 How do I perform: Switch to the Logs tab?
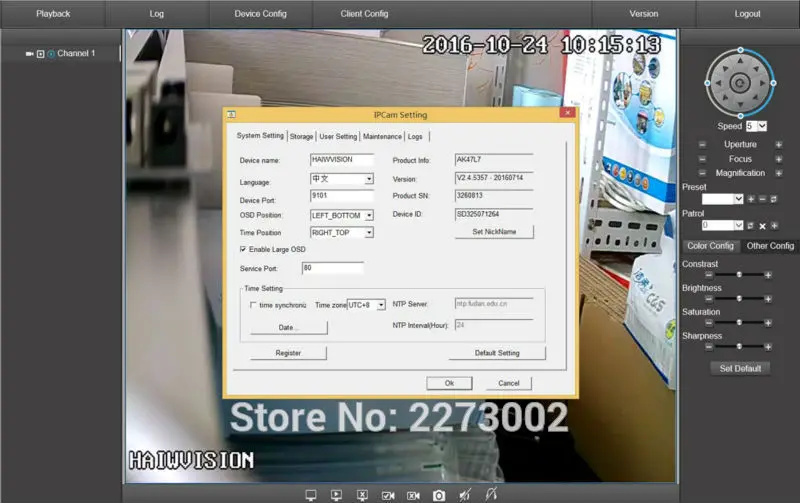(x=415, y=137)
